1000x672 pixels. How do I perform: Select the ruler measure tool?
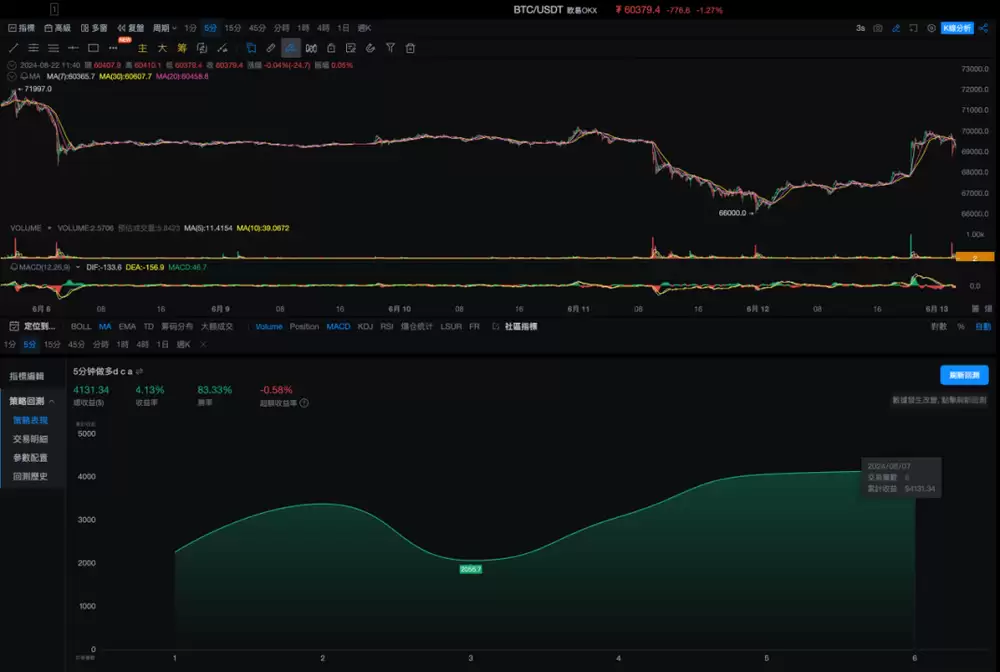(271, 48)
